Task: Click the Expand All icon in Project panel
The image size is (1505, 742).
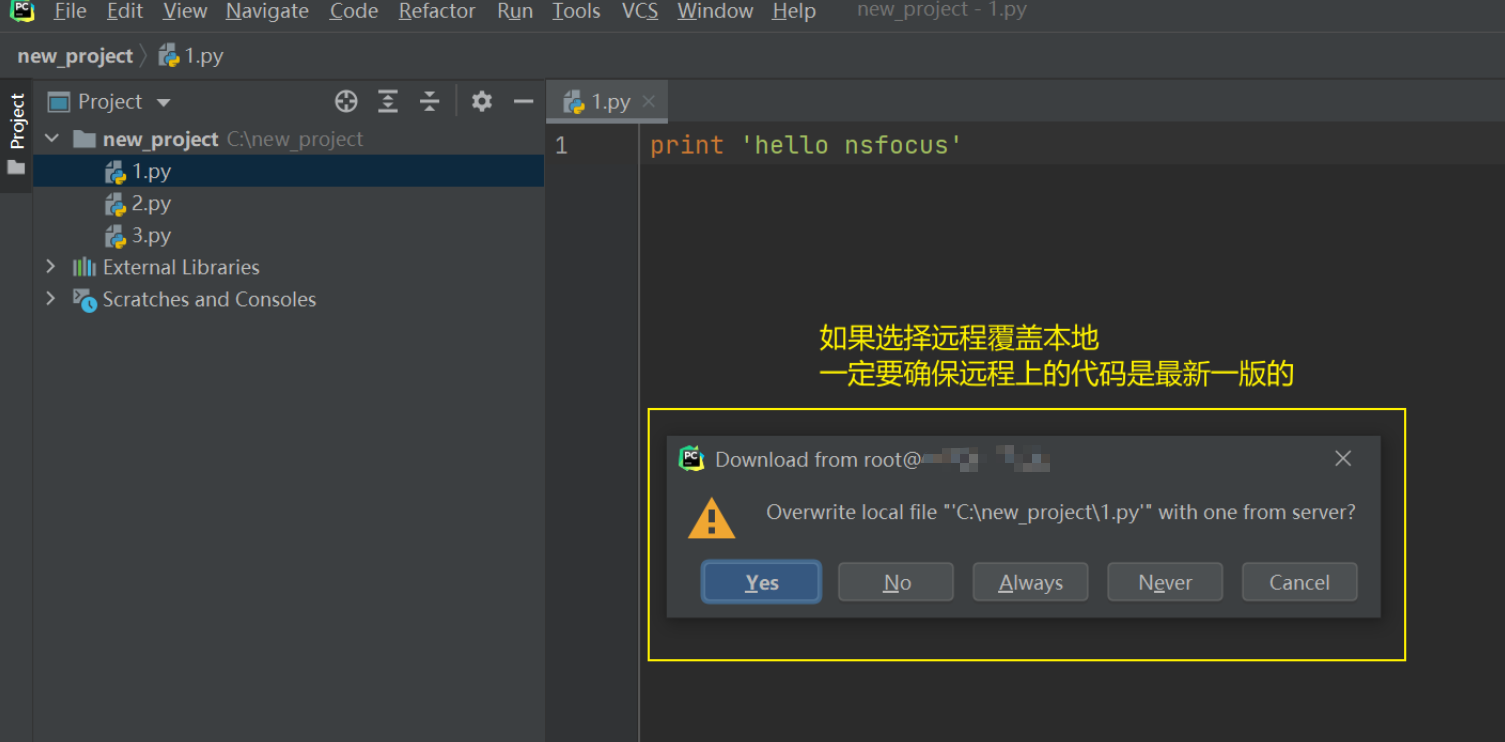Action: click(x=388, y=102)
